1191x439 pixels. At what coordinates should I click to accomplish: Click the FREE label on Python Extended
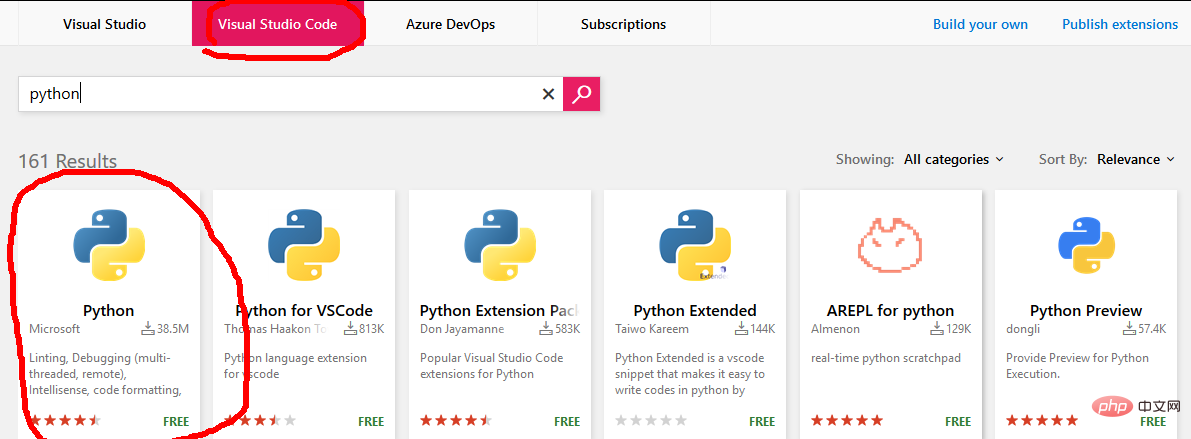[763, 422]
